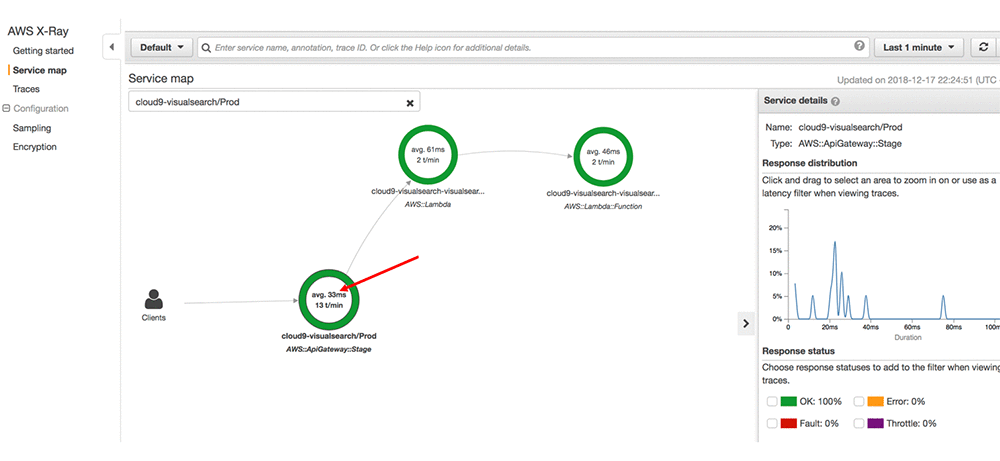
Task: Click the AWS::Lambda::Function type label
Action: (x=603, y=206)
